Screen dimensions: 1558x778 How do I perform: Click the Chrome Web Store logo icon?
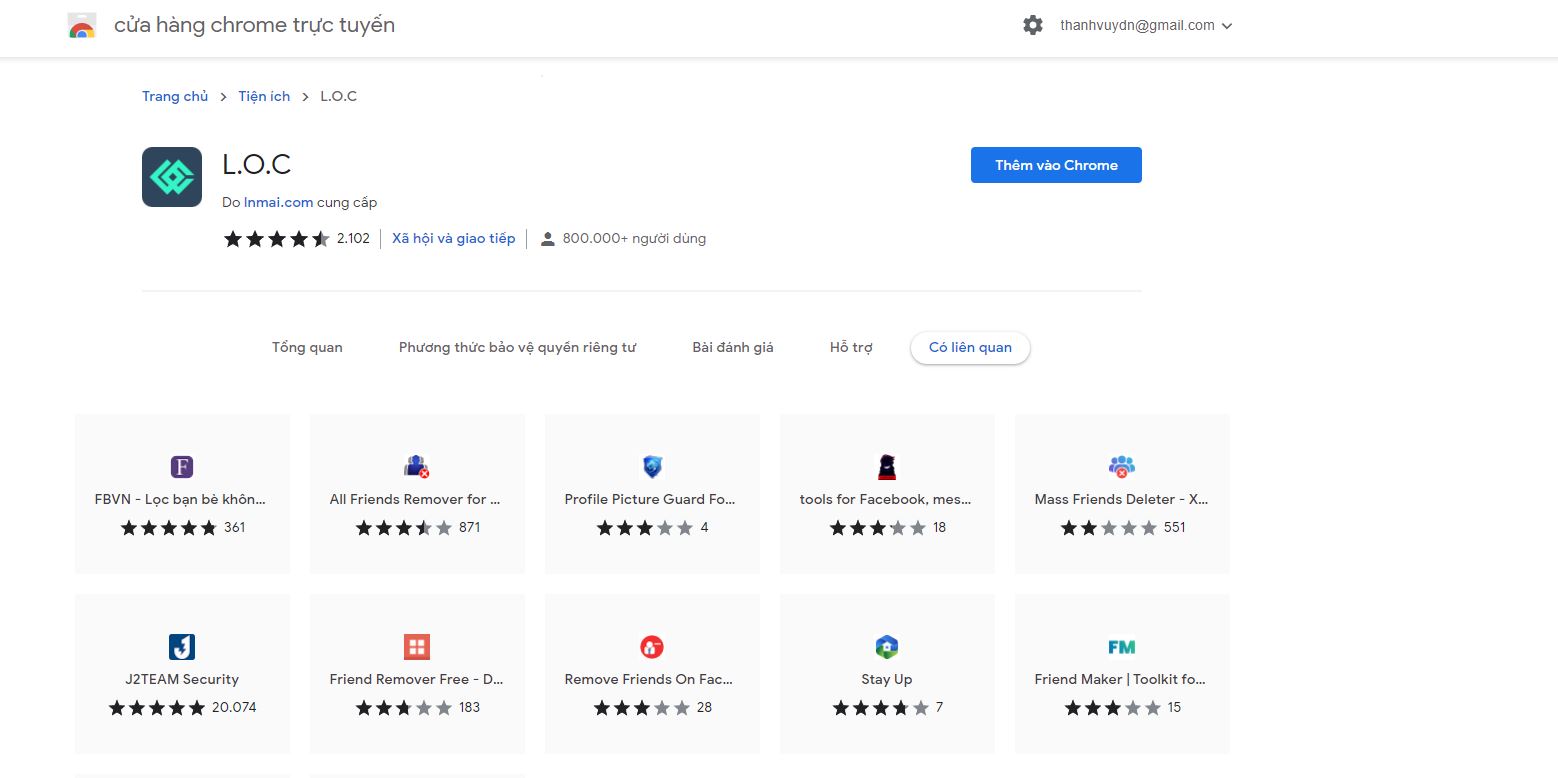(82, 26)
